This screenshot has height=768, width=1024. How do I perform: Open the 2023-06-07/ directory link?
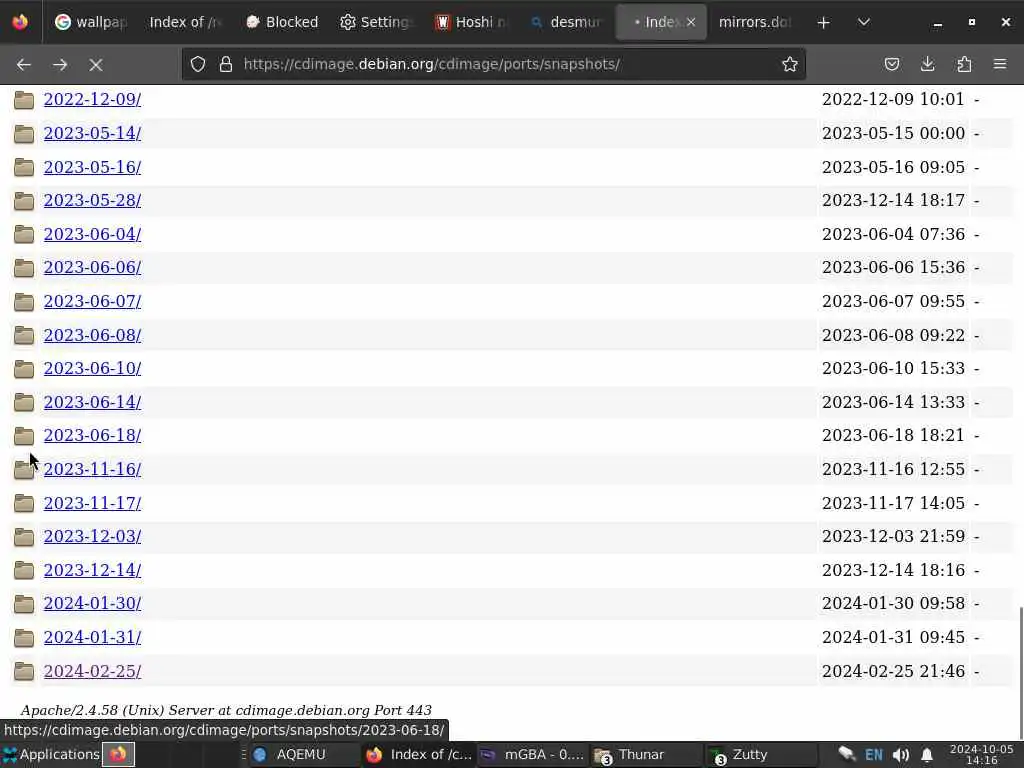tap(92, 302)
